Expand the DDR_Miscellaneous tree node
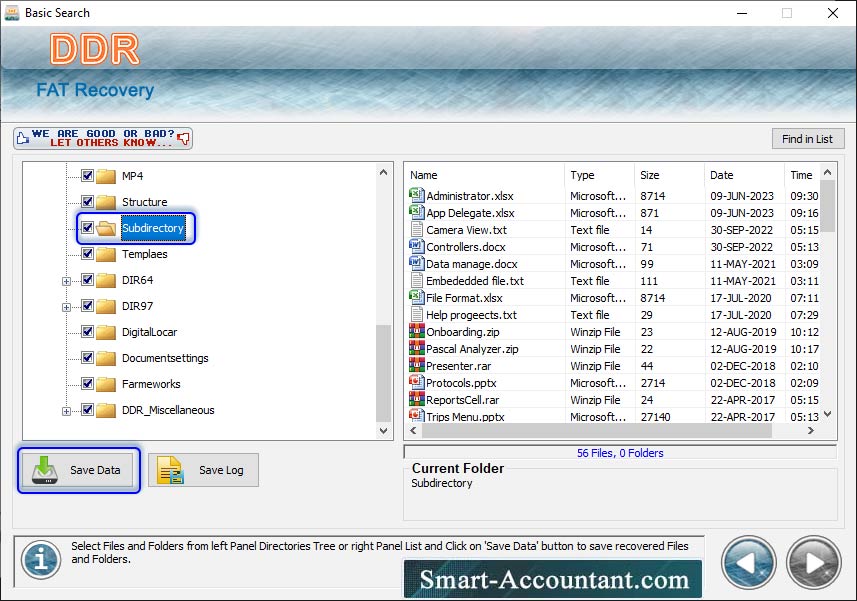The height and width of the screenshot is (601, 857). pyautogui.click(x=66, y=411)
